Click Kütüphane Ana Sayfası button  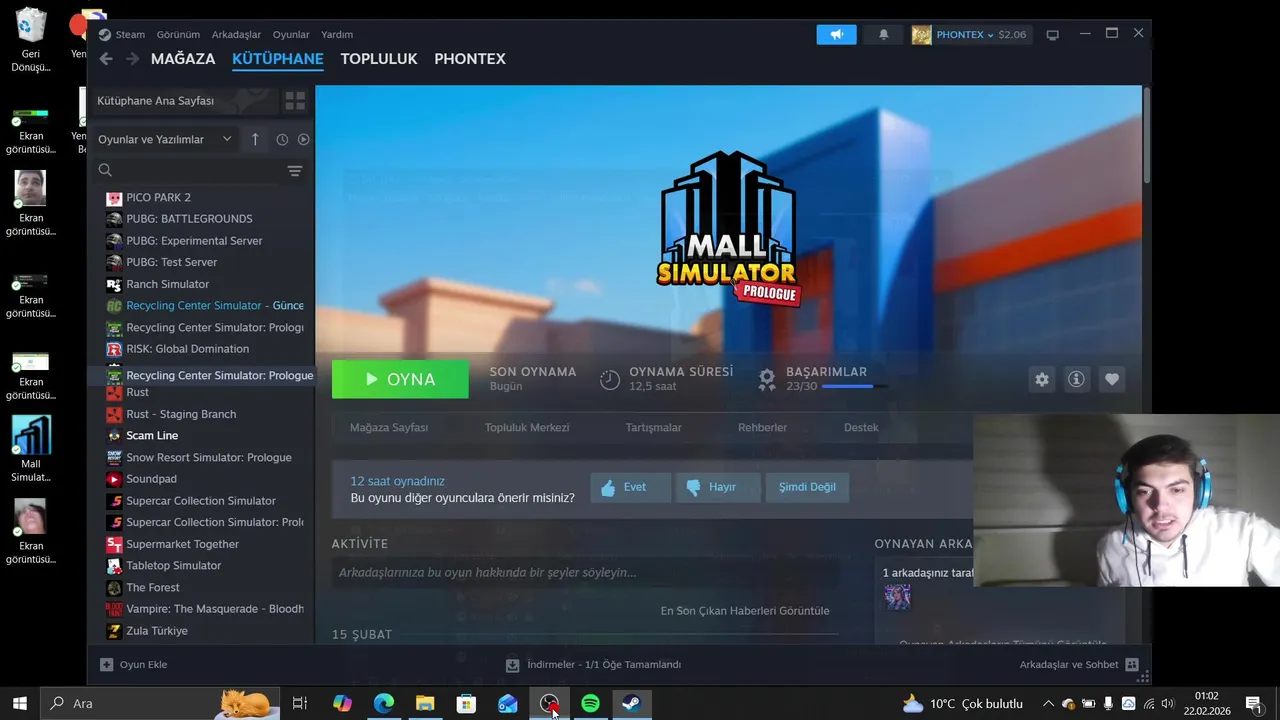pyautogui.click(x=185, y=101)
